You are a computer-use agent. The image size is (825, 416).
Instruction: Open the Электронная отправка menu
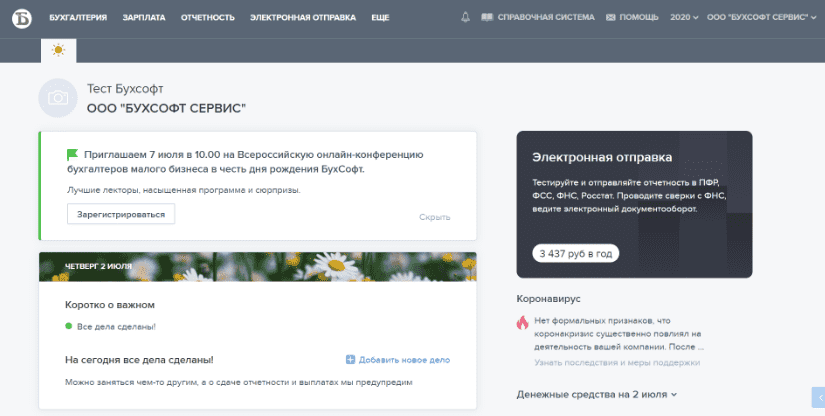click(x=303, y=17)
